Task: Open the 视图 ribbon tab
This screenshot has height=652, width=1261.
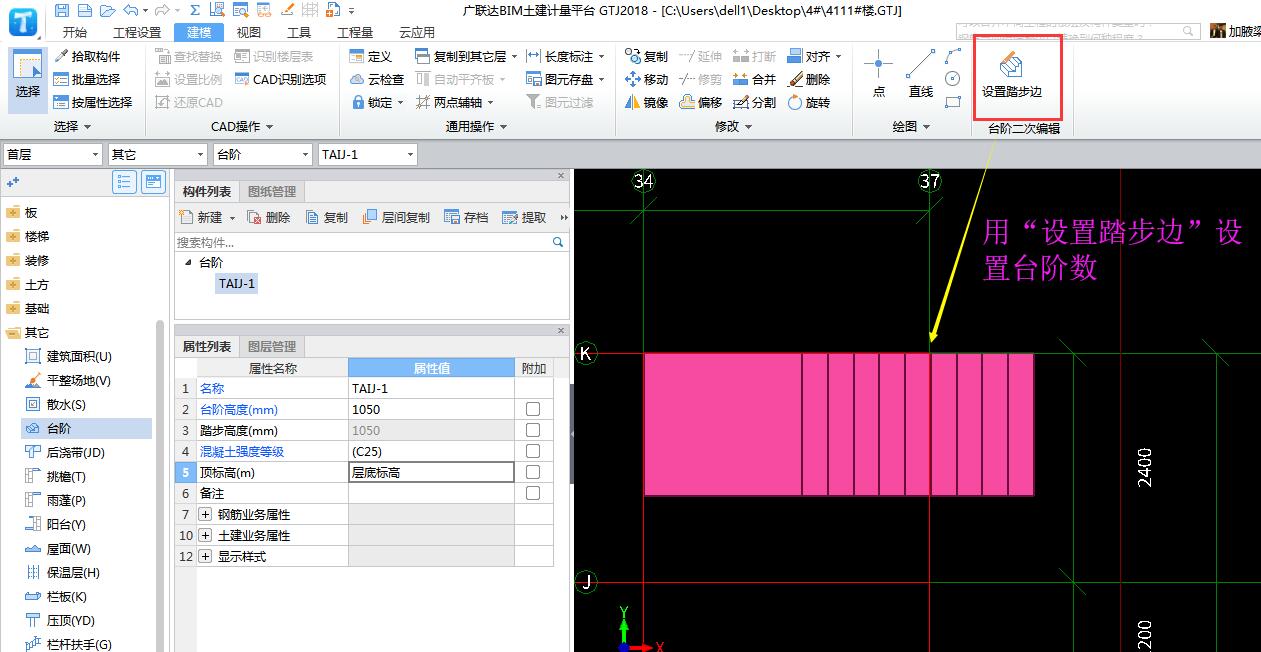Action: 249,32
